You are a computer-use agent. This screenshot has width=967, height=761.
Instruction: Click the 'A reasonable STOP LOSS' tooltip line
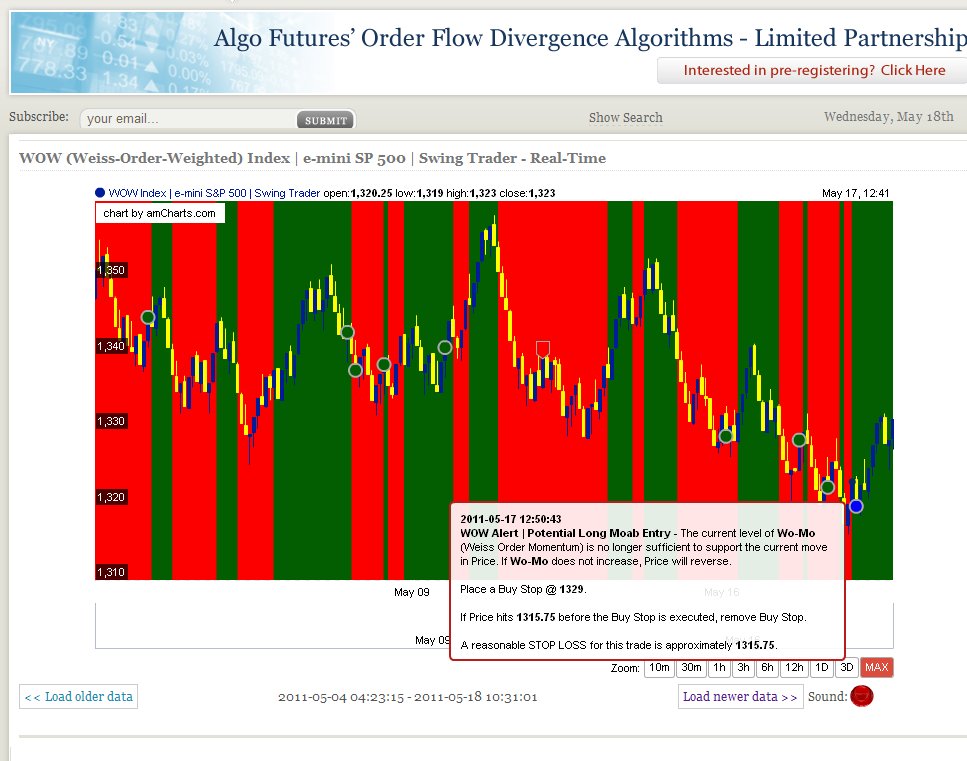point(619,645)
